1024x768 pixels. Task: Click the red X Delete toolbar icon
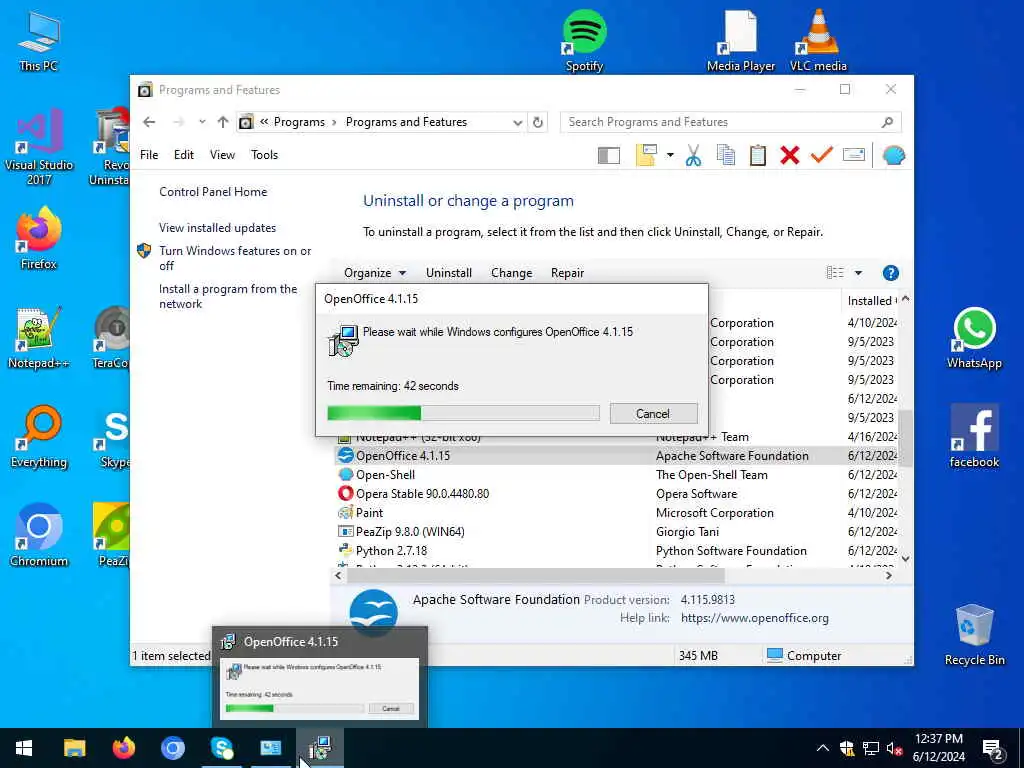790,155
